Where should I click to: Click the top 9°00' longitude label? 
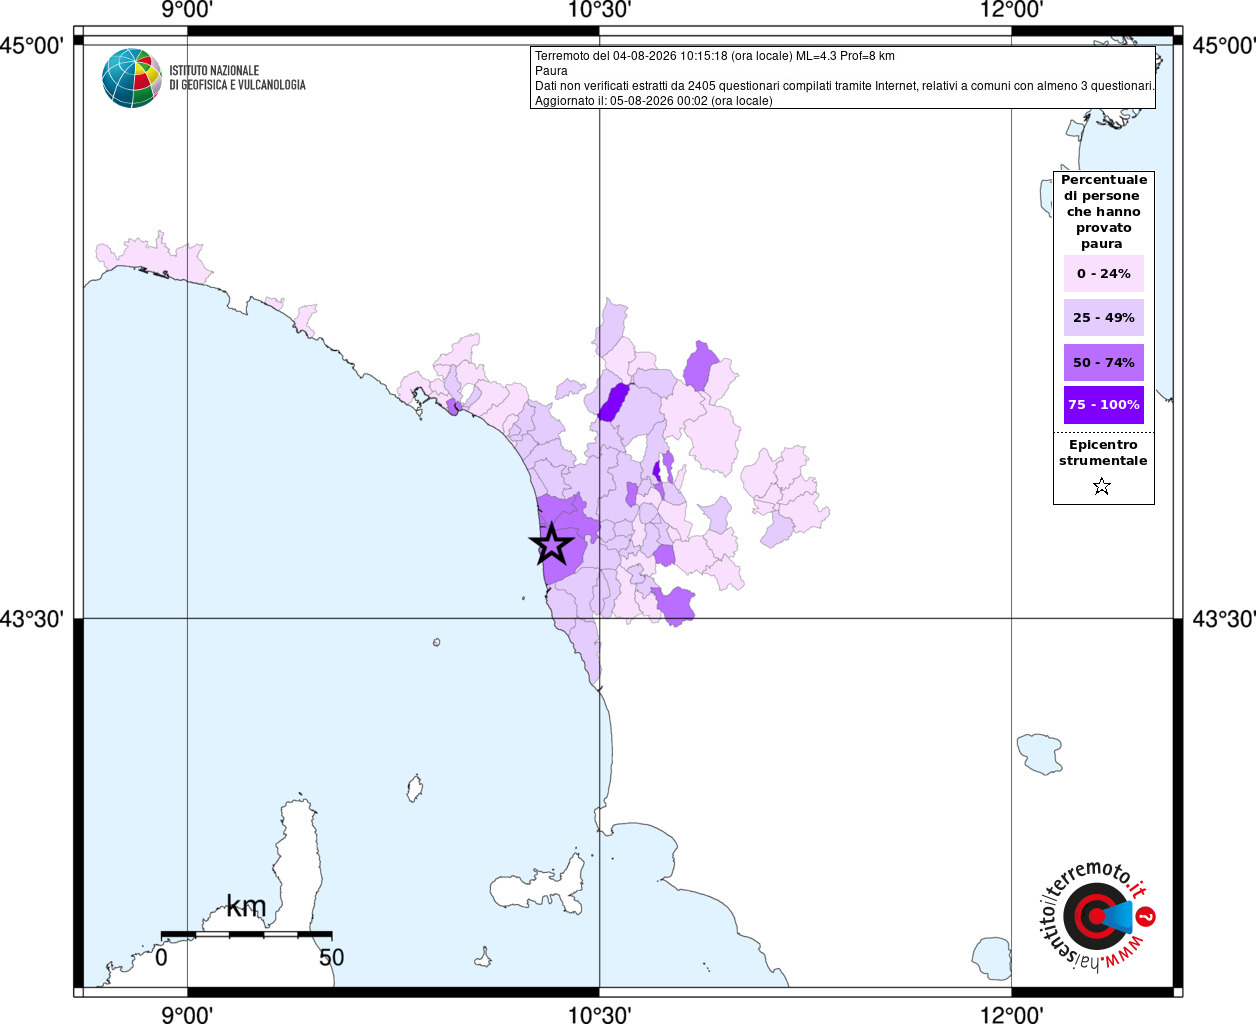[x=187, y=10]
